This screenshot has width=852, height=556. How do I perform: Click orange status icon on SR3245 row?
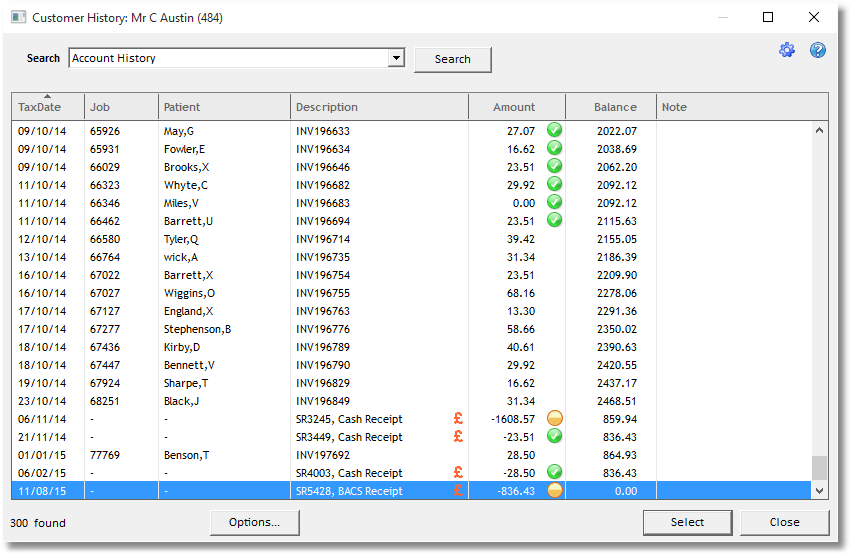tap(554, 418)
